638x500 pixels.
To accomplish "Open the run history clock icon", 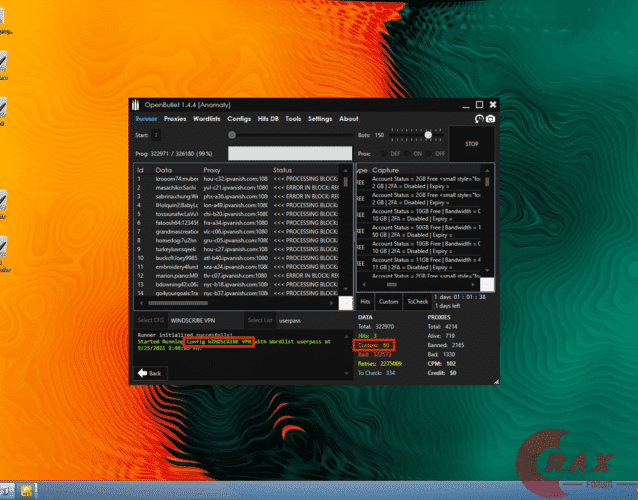I will click(479, 119).
